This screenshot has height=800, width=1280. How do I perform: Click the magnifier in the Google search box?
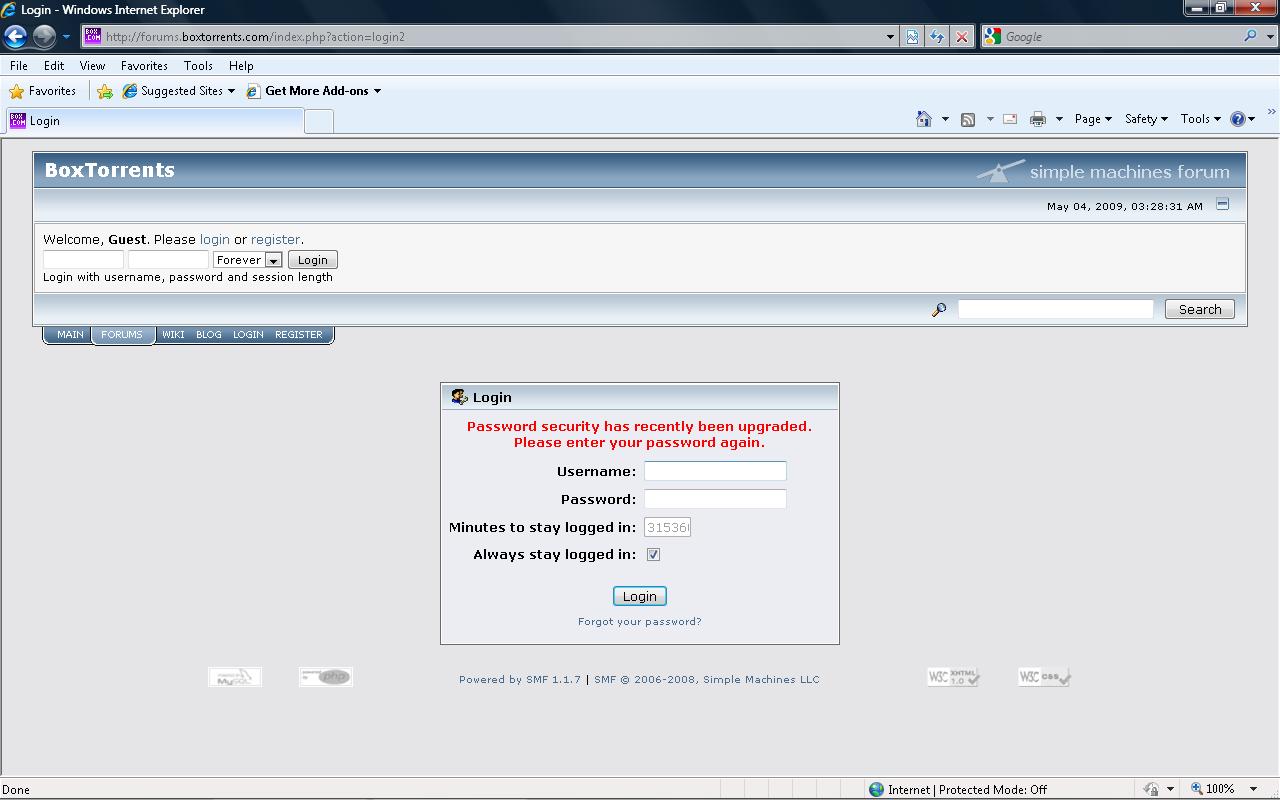(x=1250, y=36)
